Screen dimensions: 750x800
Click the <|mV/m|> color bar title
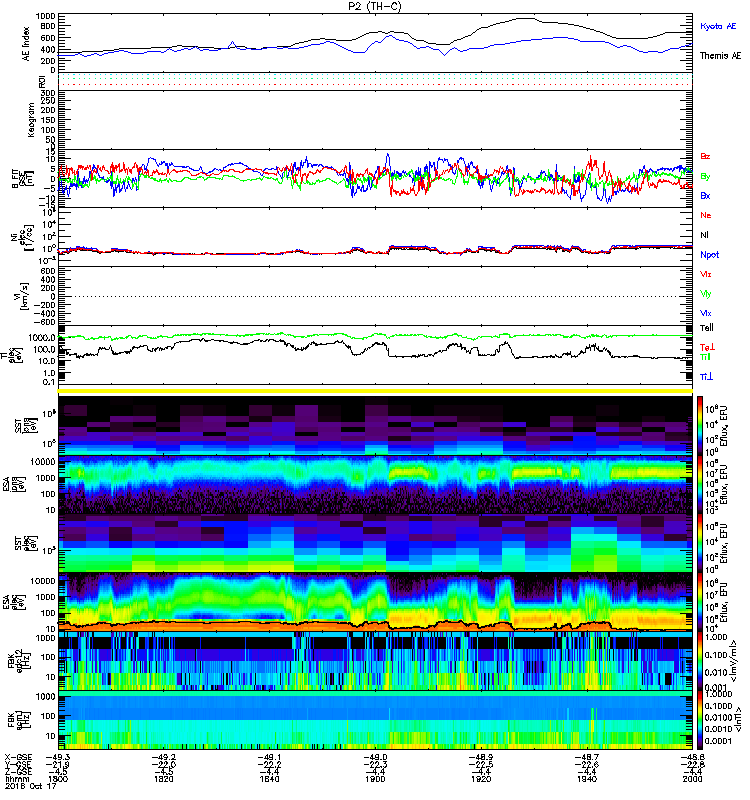pos(734,661)
